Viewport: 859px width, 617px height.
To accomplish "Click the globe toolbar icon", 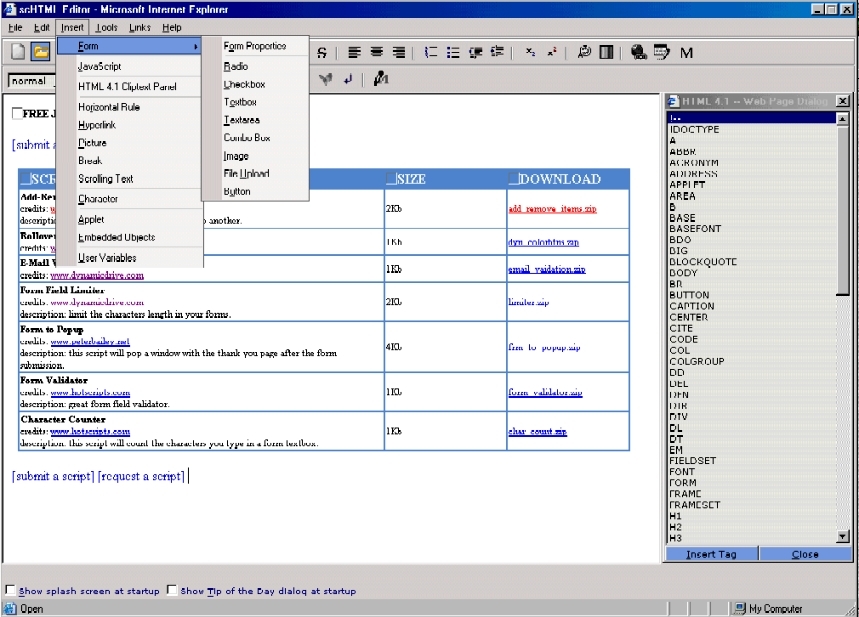I will point(639,53).
